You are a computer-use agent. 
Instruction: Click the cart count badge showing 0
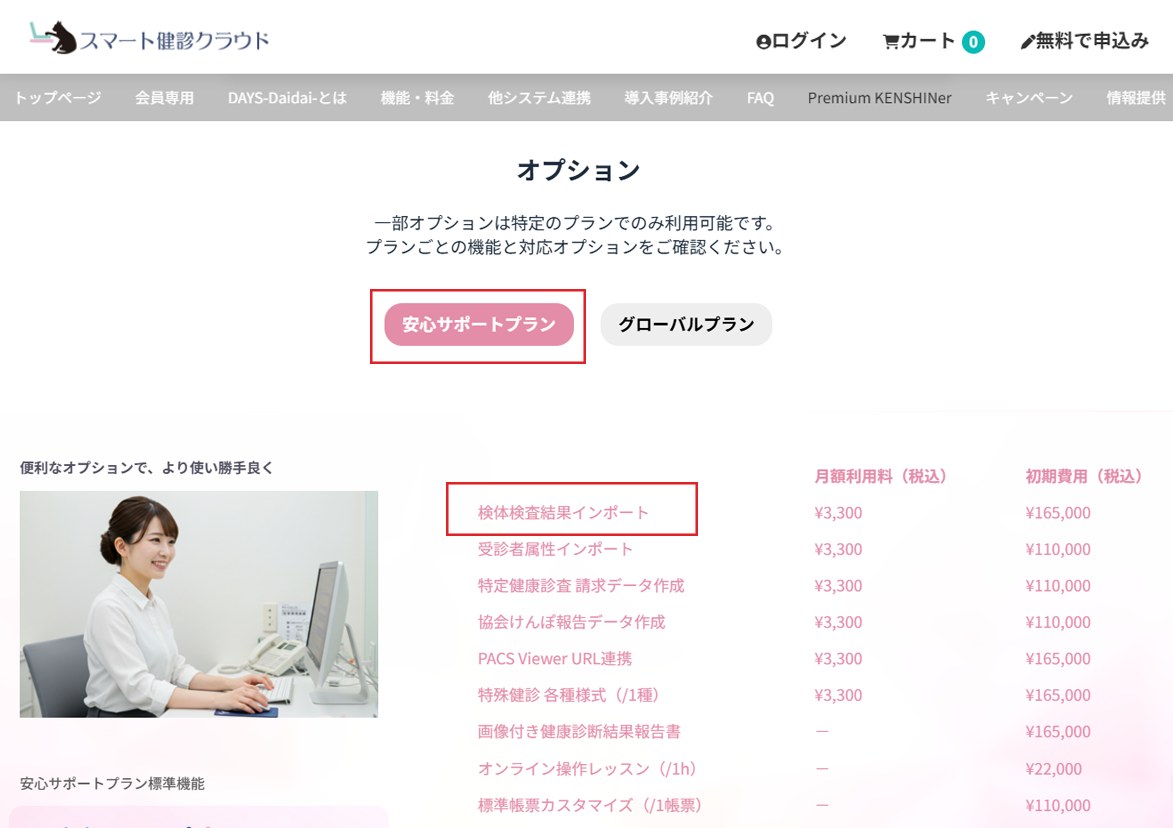(x=973, y=42)
